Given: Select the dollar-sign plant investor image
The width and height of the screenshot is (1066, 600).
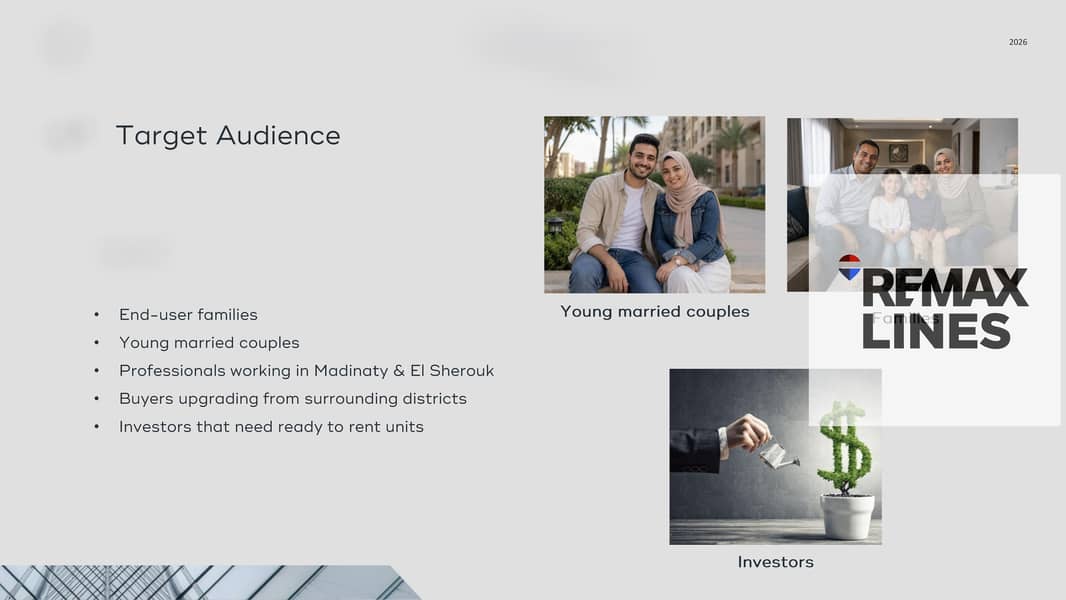Looking at the screenshot, I should pyautogui.click(x=775, y=457).
